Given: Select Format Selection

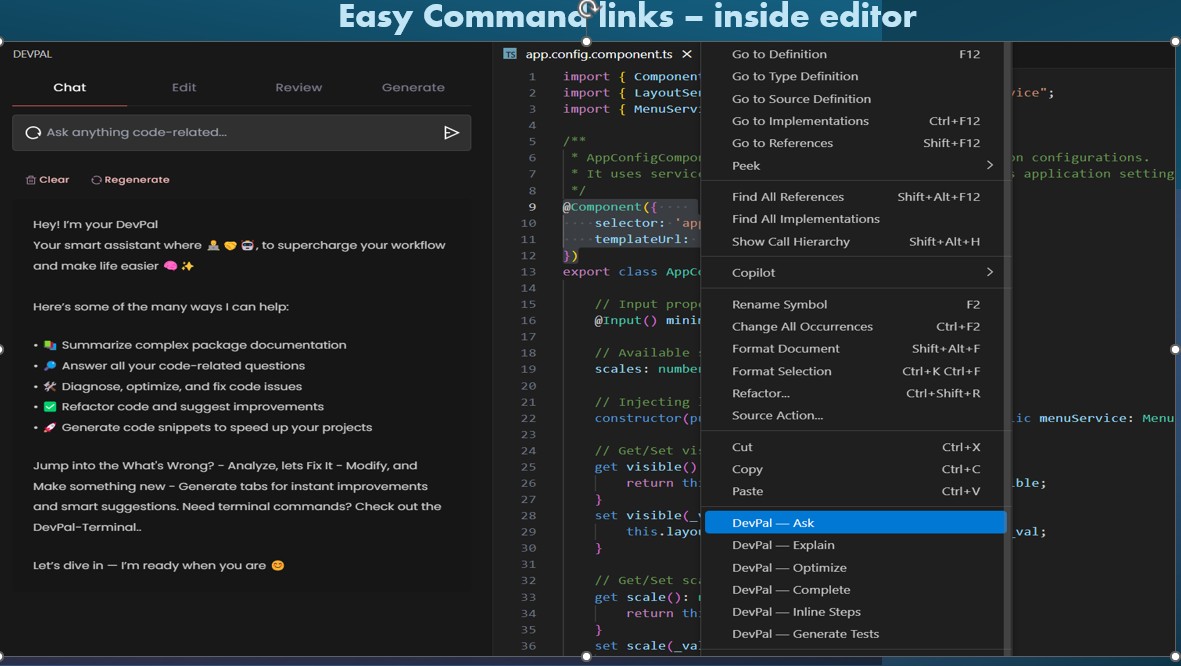Looking at the screenshot, I should [856, 371].
